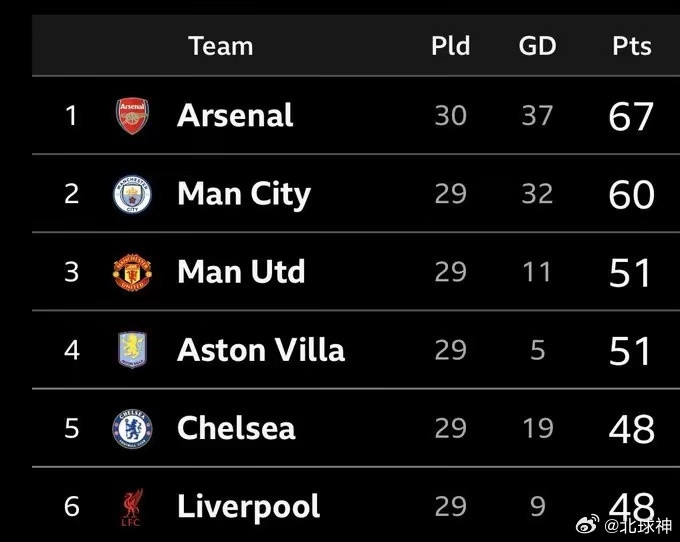Sort by the GD column header
The image size is (680, 542).
[537, 46]
